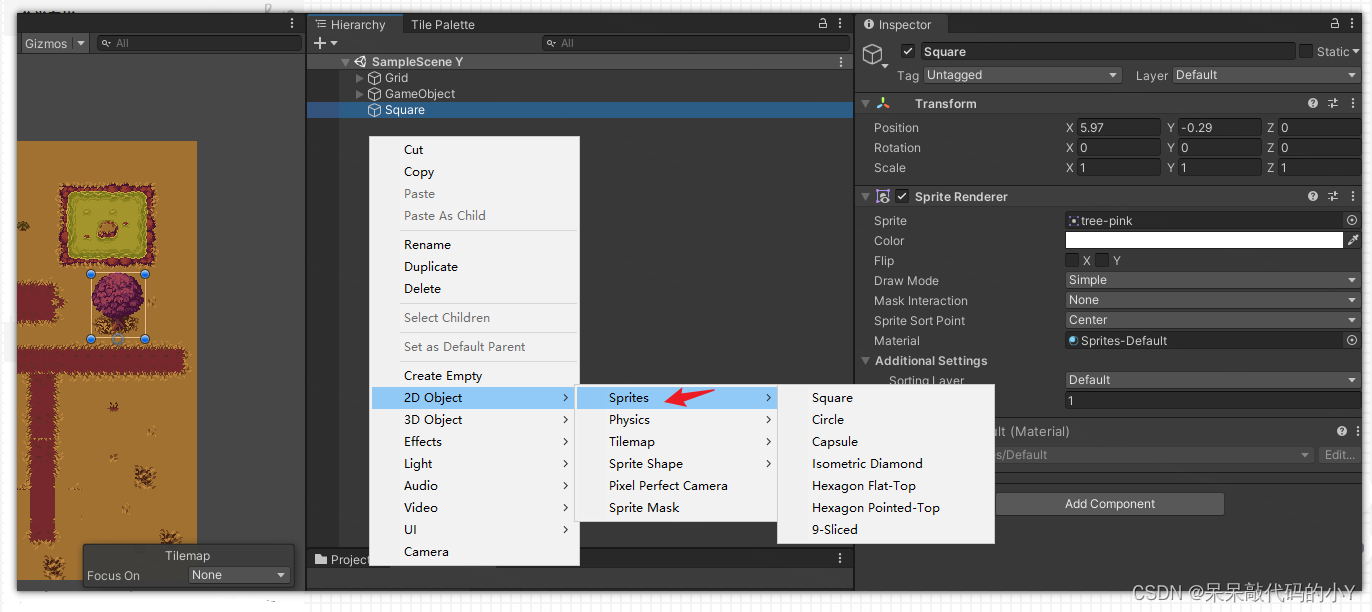Click object picker next to Sprites-Default material

(1352, 340)
